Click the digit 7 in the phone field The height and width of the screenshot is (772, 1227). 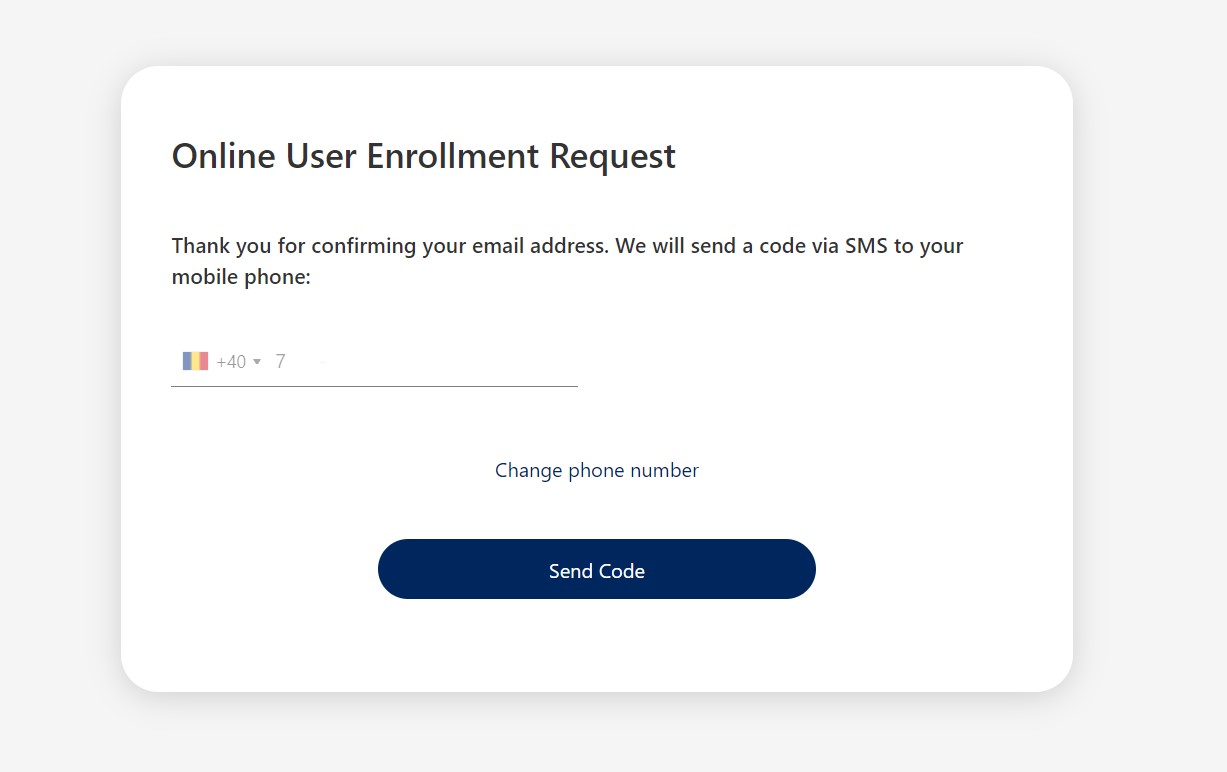coord(281,362)
